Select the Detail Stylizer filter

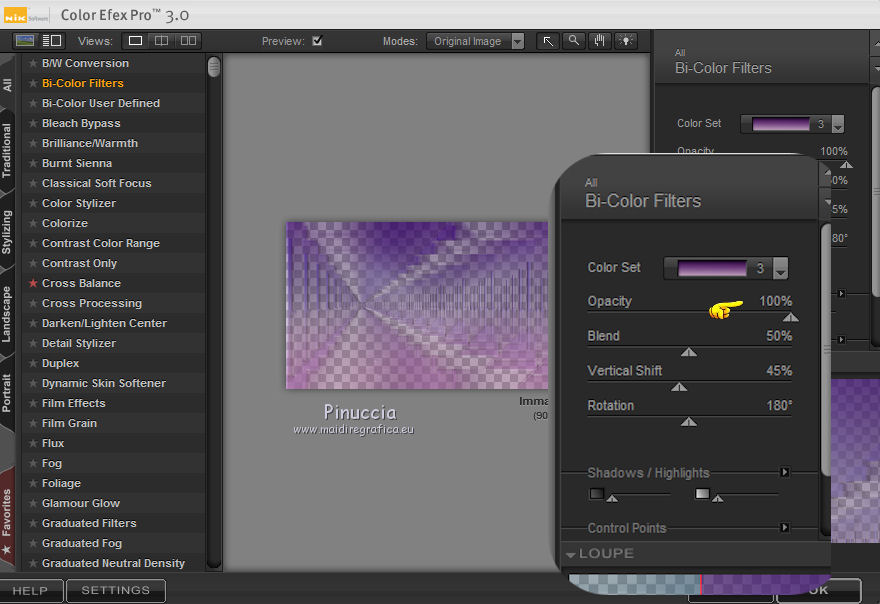coord(79,343)
